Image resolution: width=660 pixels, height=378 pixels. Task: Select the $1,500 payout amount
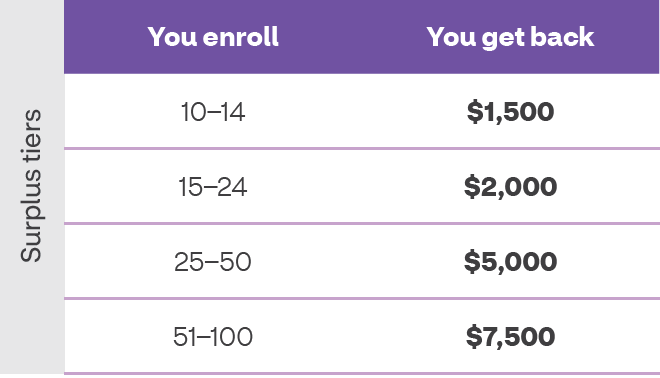[510, 112]
